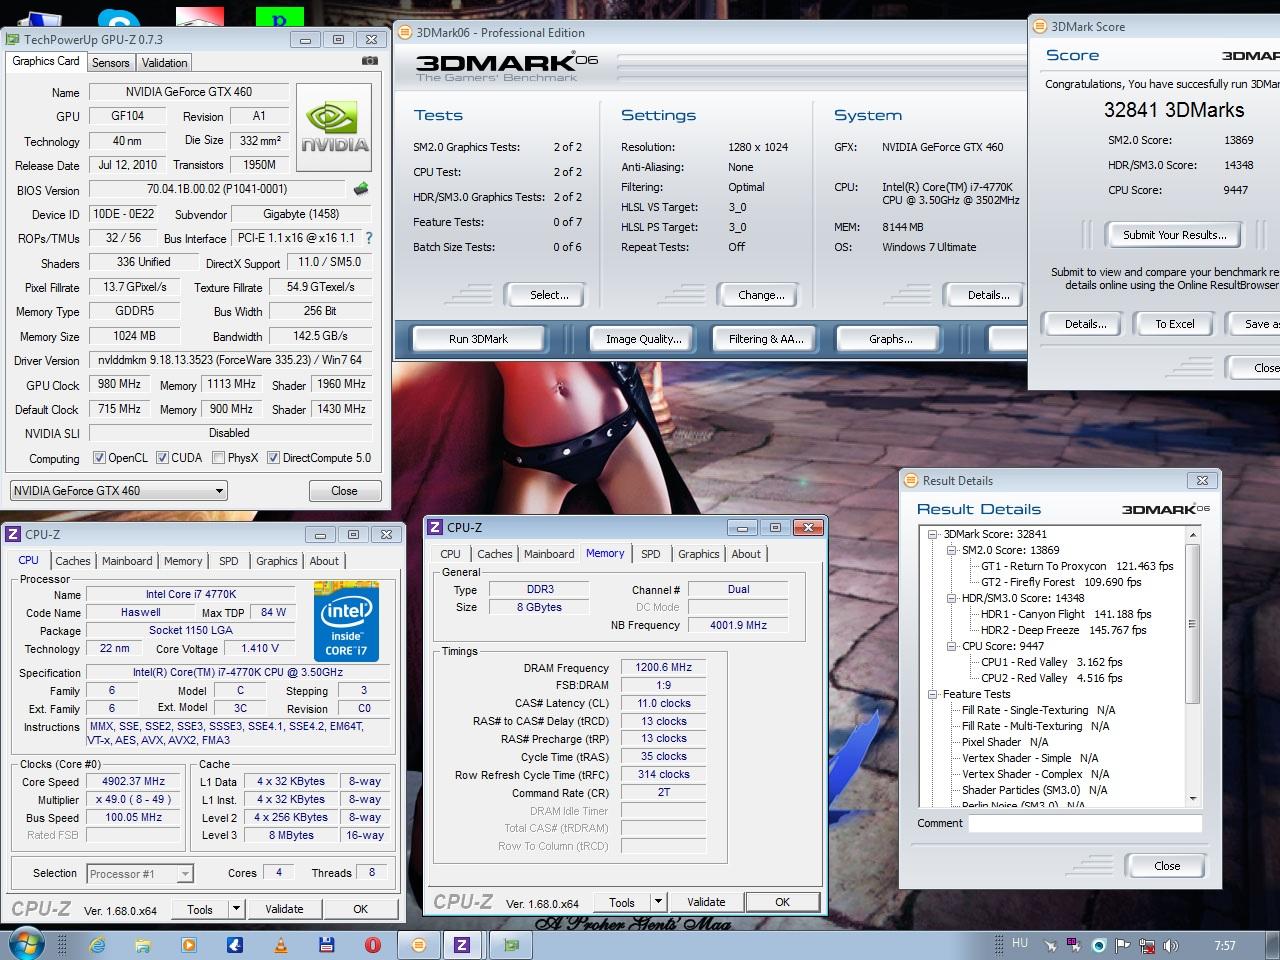Click the NVIDIA logo in GPU-Z
1280x960 pixels.
[334, 127]
